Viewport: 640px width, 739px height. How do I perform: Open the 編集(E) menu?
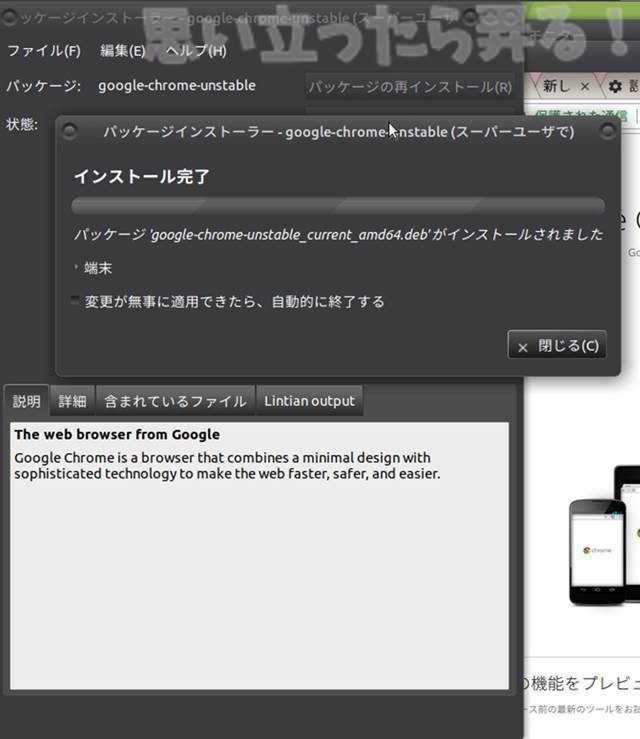pyautogui.click(x=123, y=50)
